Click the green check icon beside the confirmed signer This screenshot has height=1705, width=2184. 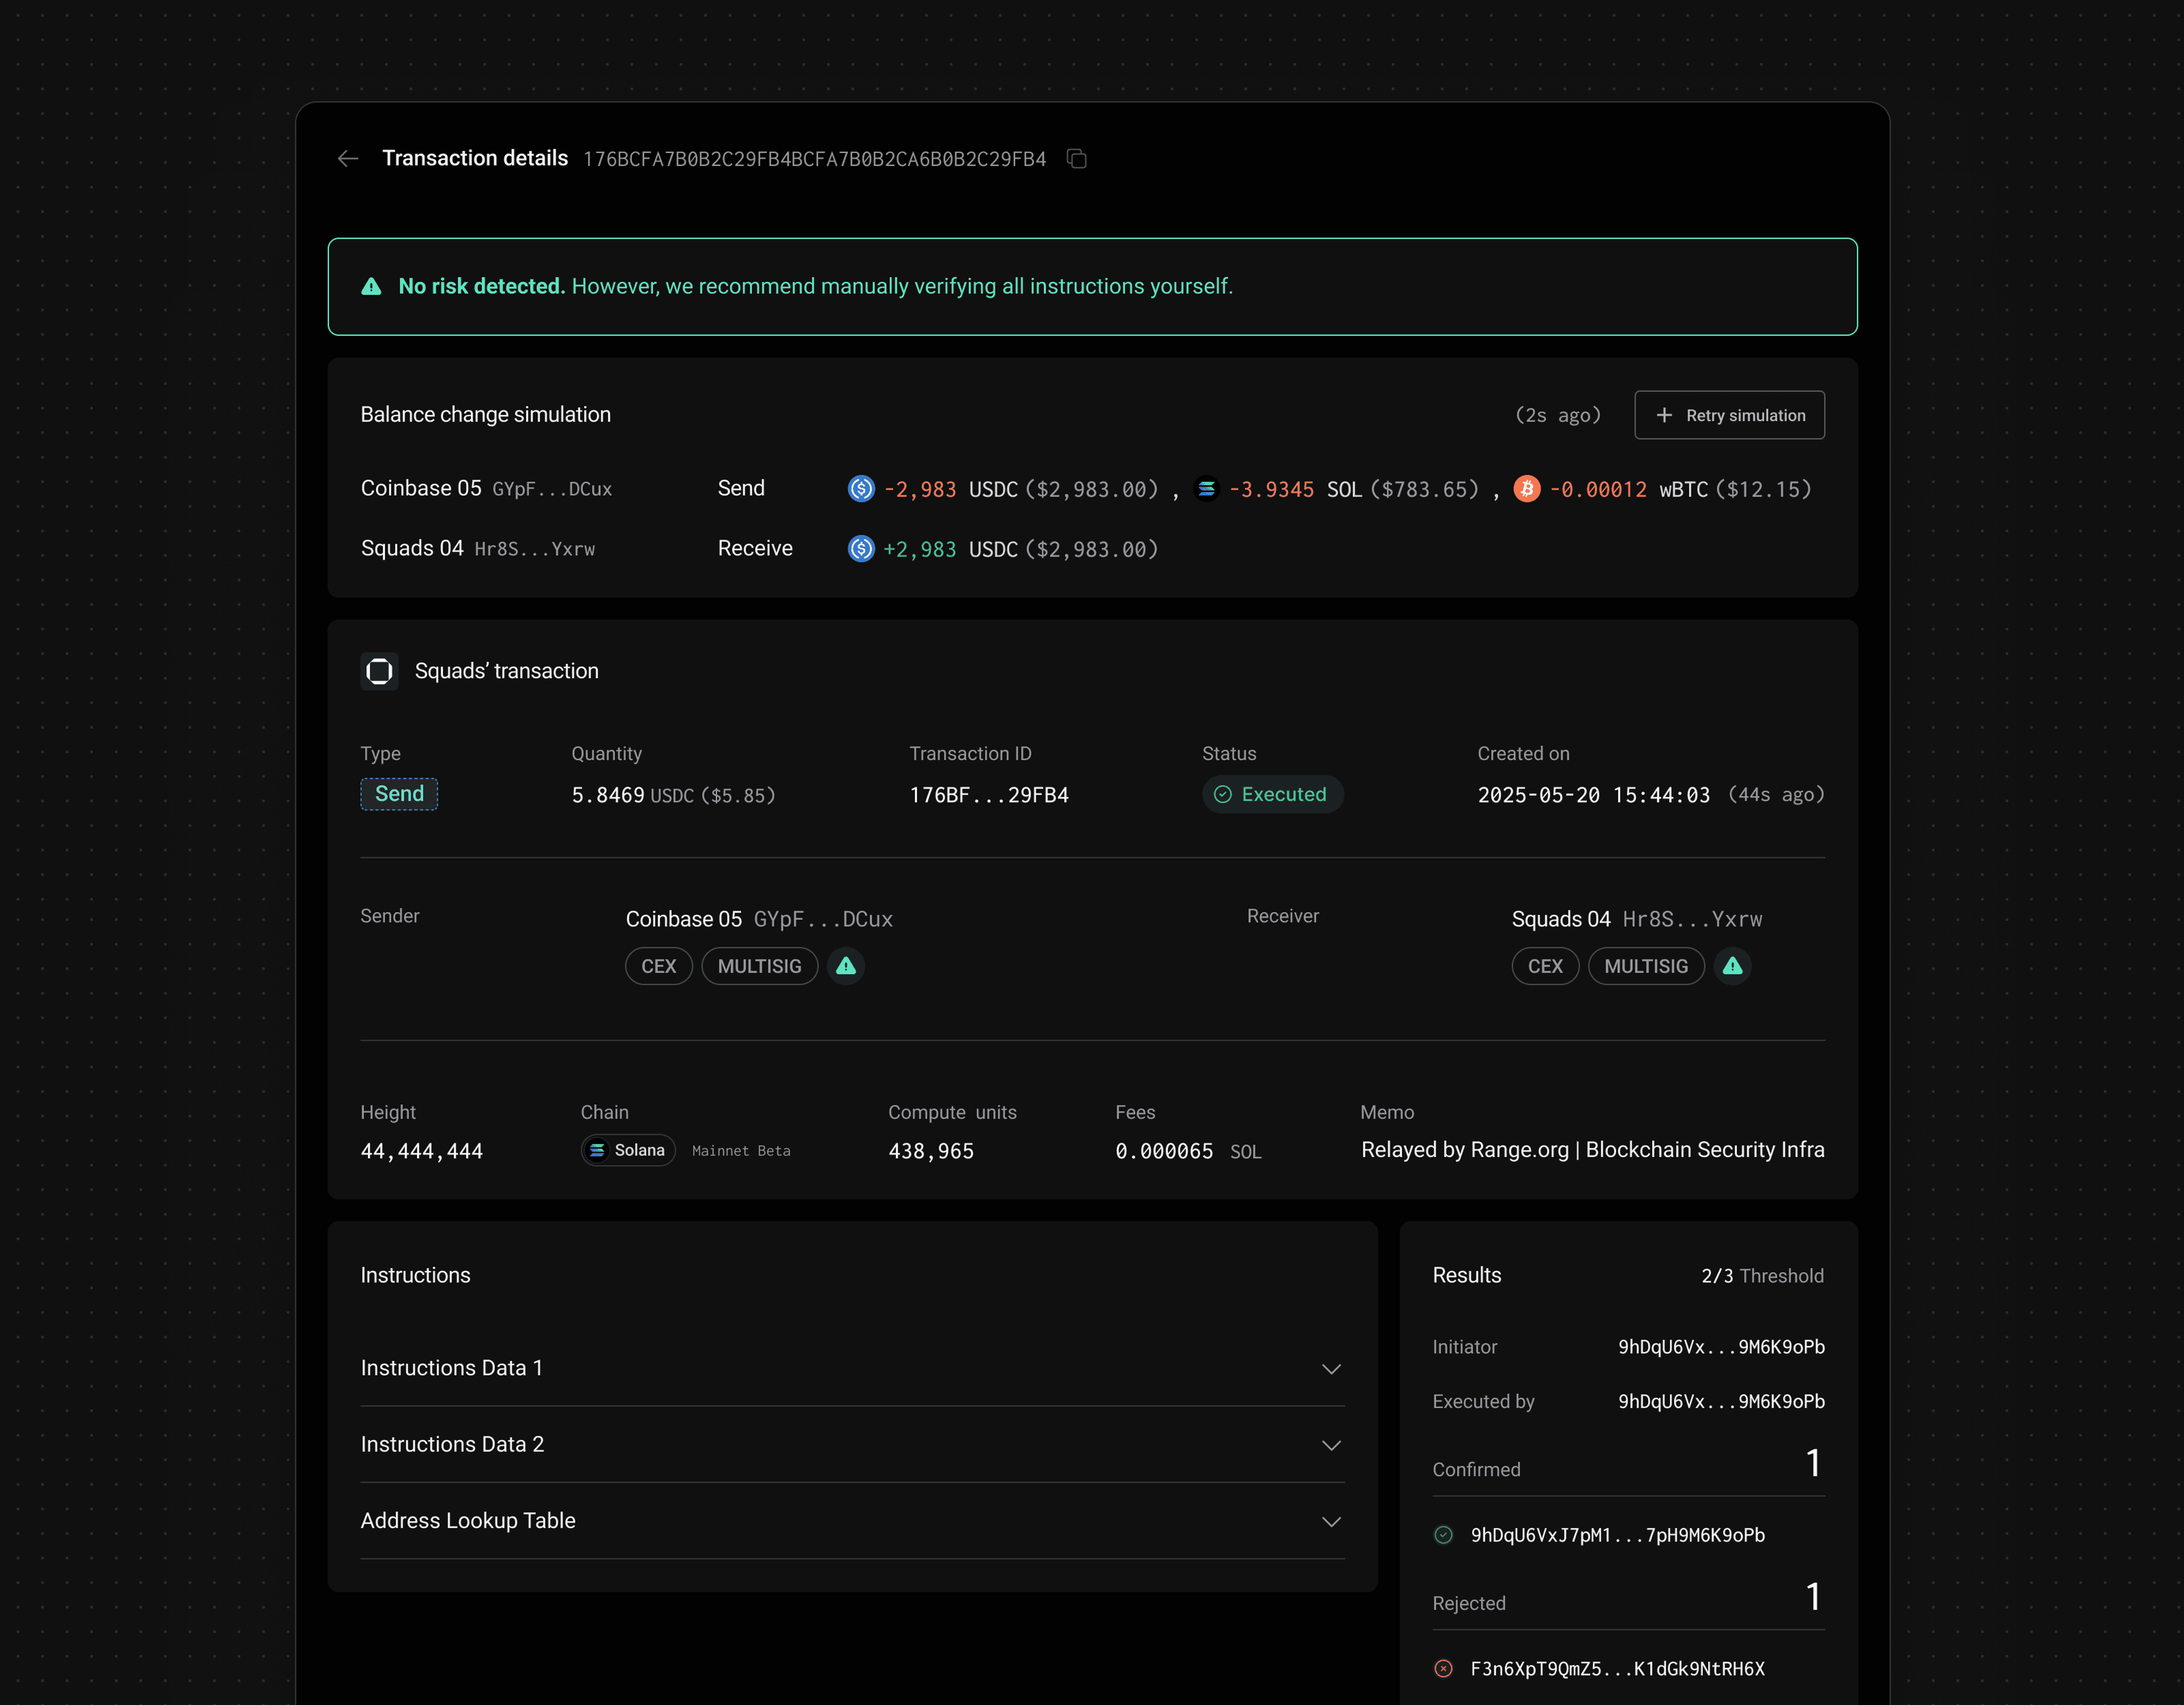pyautogui.click(x=1443, y=1535)
